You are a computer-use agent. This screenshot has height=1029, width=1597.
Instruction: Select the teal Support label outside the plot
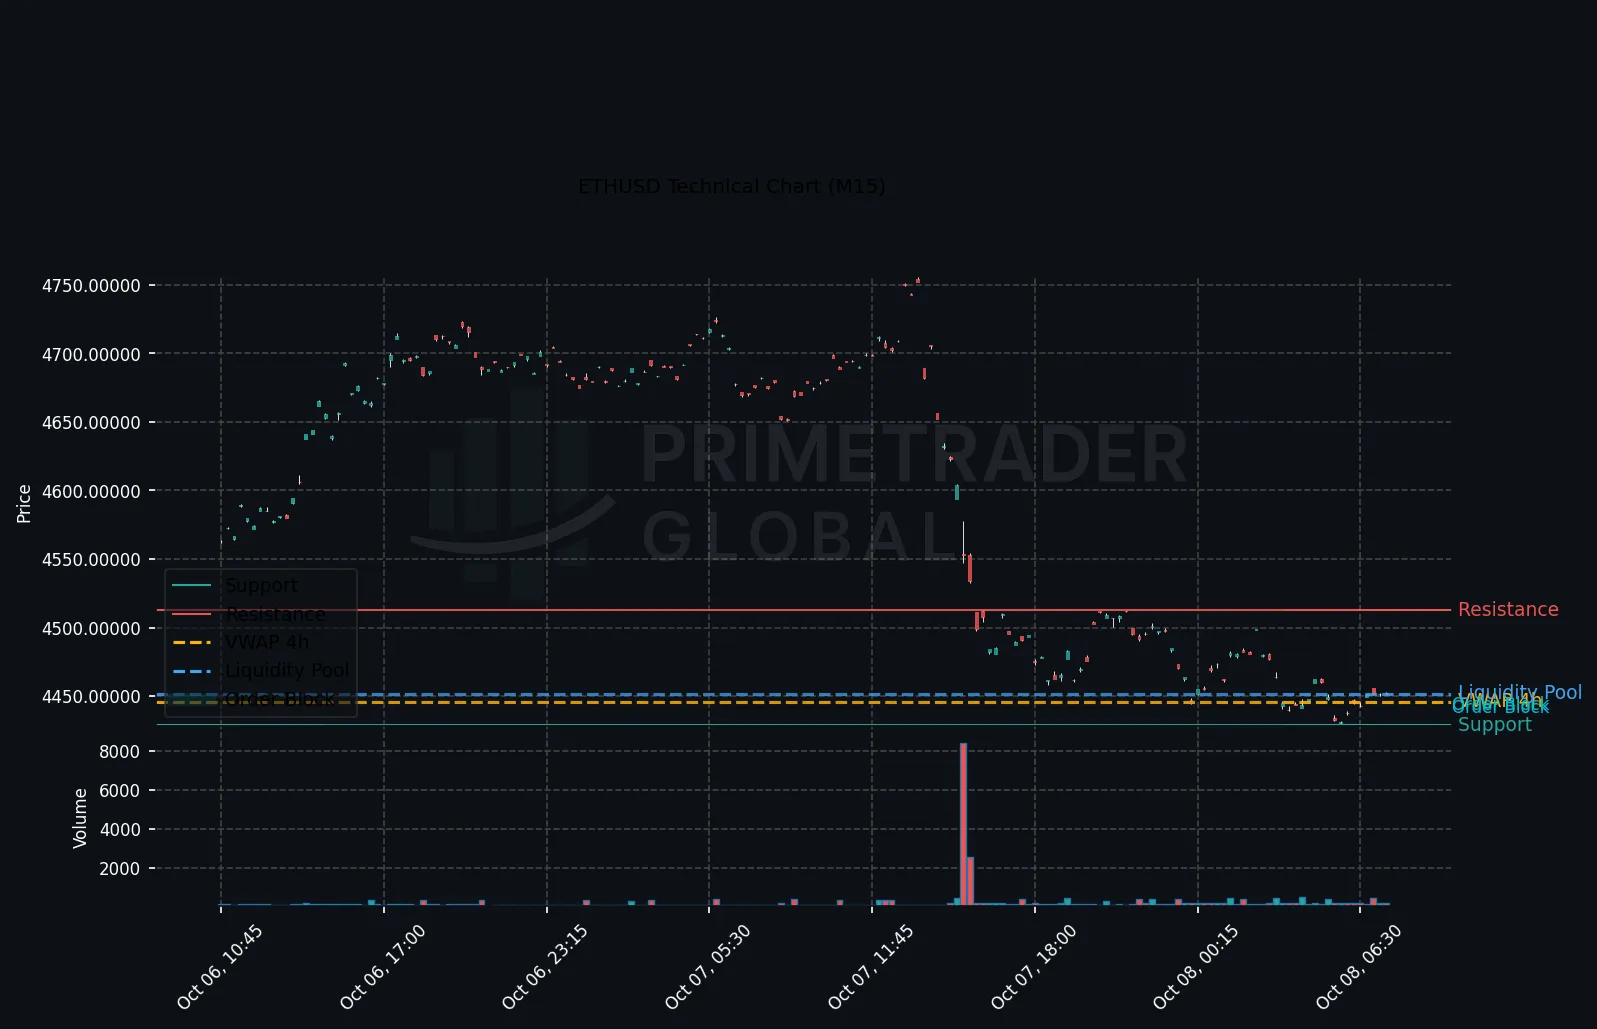[x=1494, y=724]
